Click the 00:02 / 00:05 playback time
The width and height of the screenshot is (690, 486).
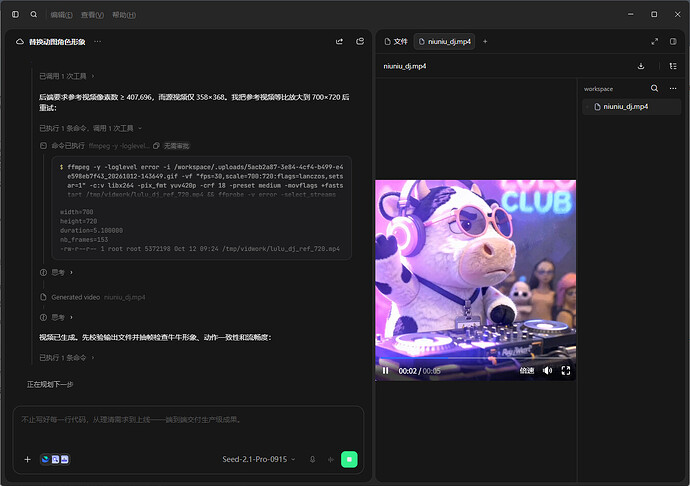[419, 371]
